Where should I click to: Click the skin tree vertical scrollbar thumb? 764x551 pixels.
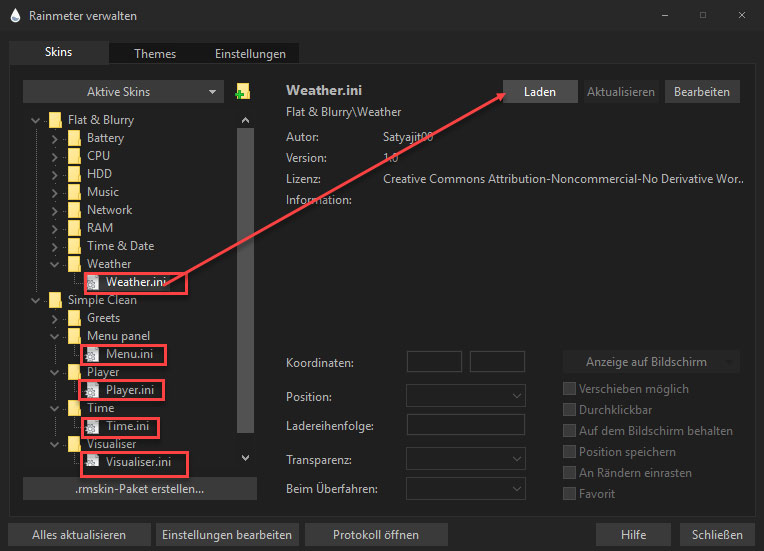246,281
